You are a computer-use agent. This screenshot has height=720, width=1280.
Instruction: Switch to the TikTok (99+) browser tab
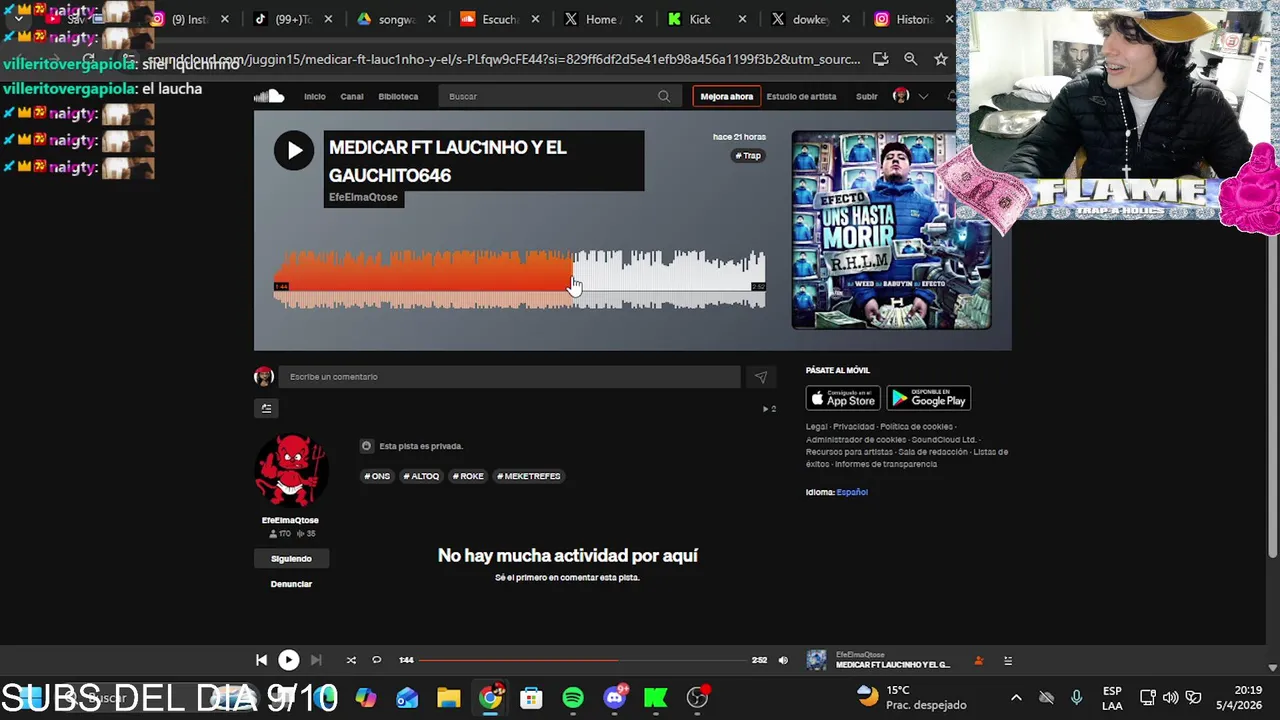[291, 19]
